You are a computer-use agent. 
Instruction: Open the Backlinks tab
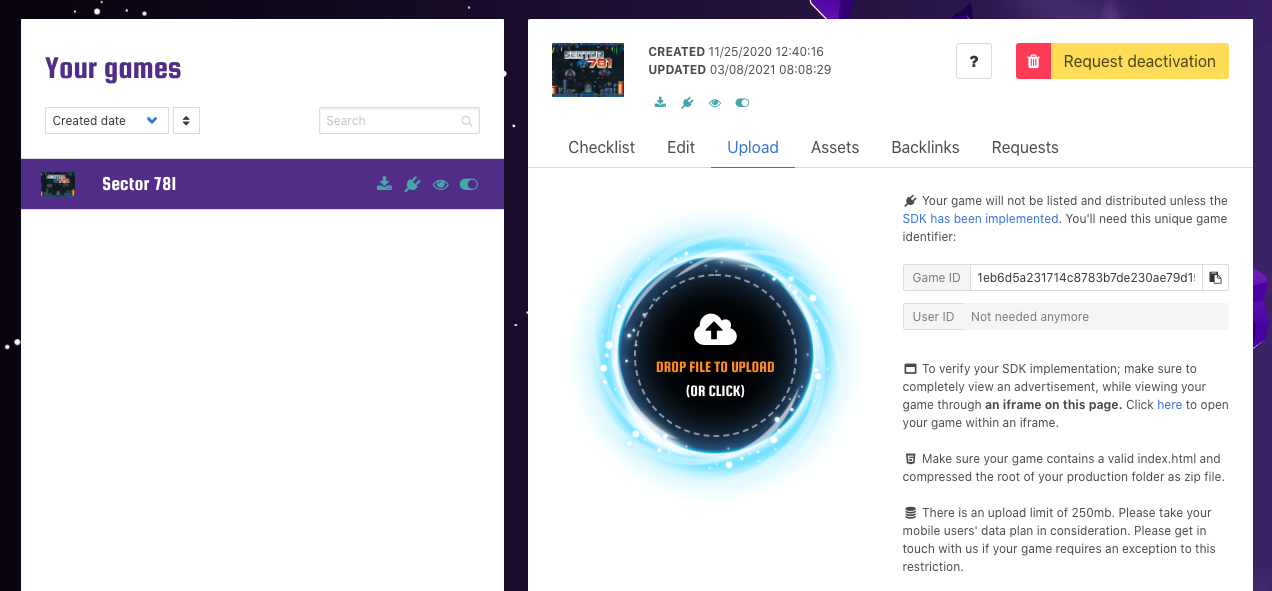click(x=925, y=147)
